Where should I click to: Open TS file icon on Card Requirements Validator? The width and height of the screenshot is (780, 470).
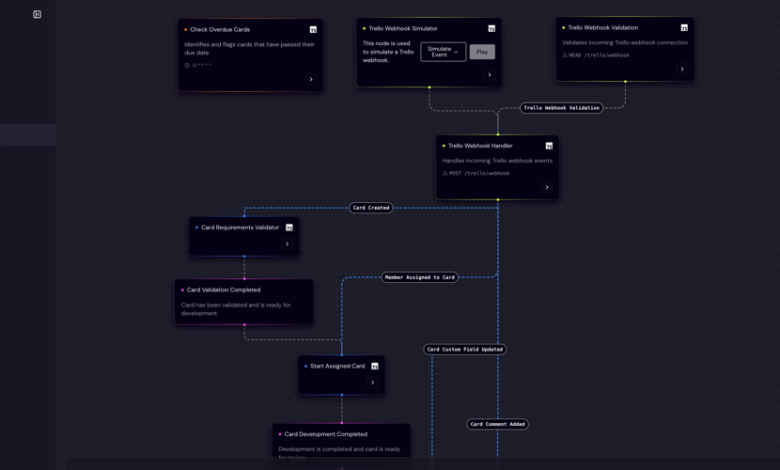pos(289,227)
